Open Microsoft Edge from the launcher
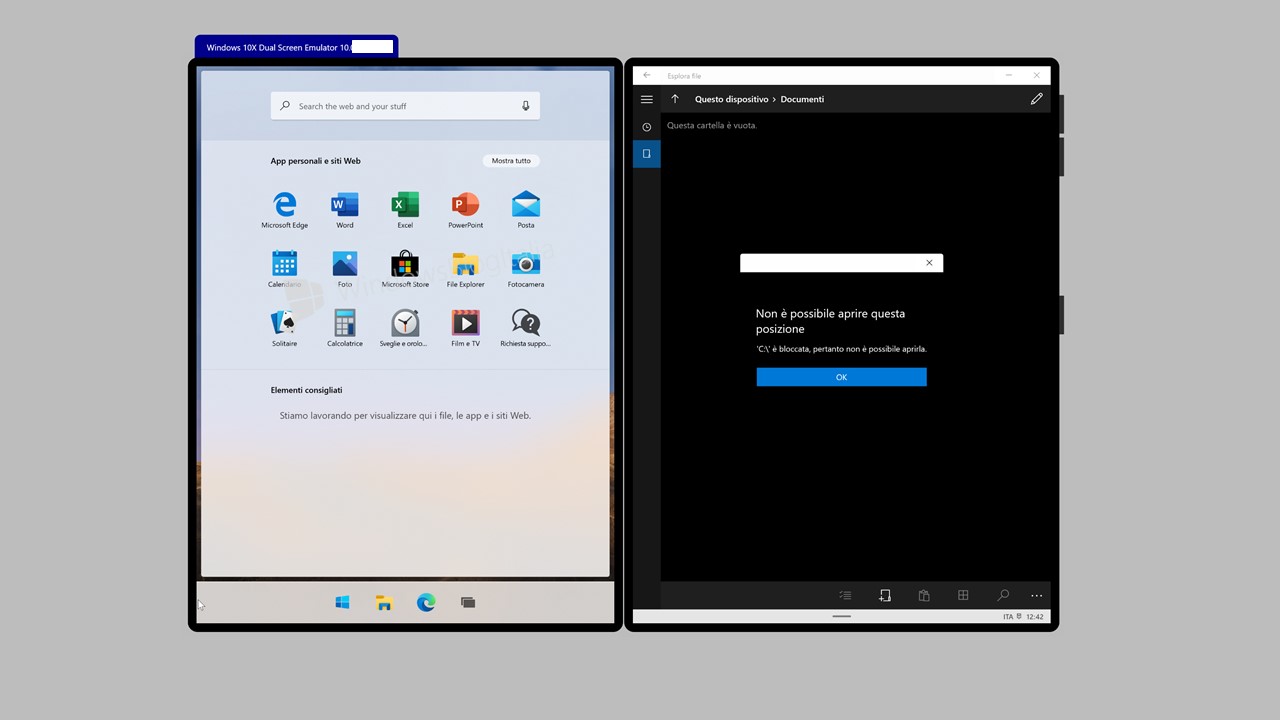The image size is (1280, 720). click(285, 211)
